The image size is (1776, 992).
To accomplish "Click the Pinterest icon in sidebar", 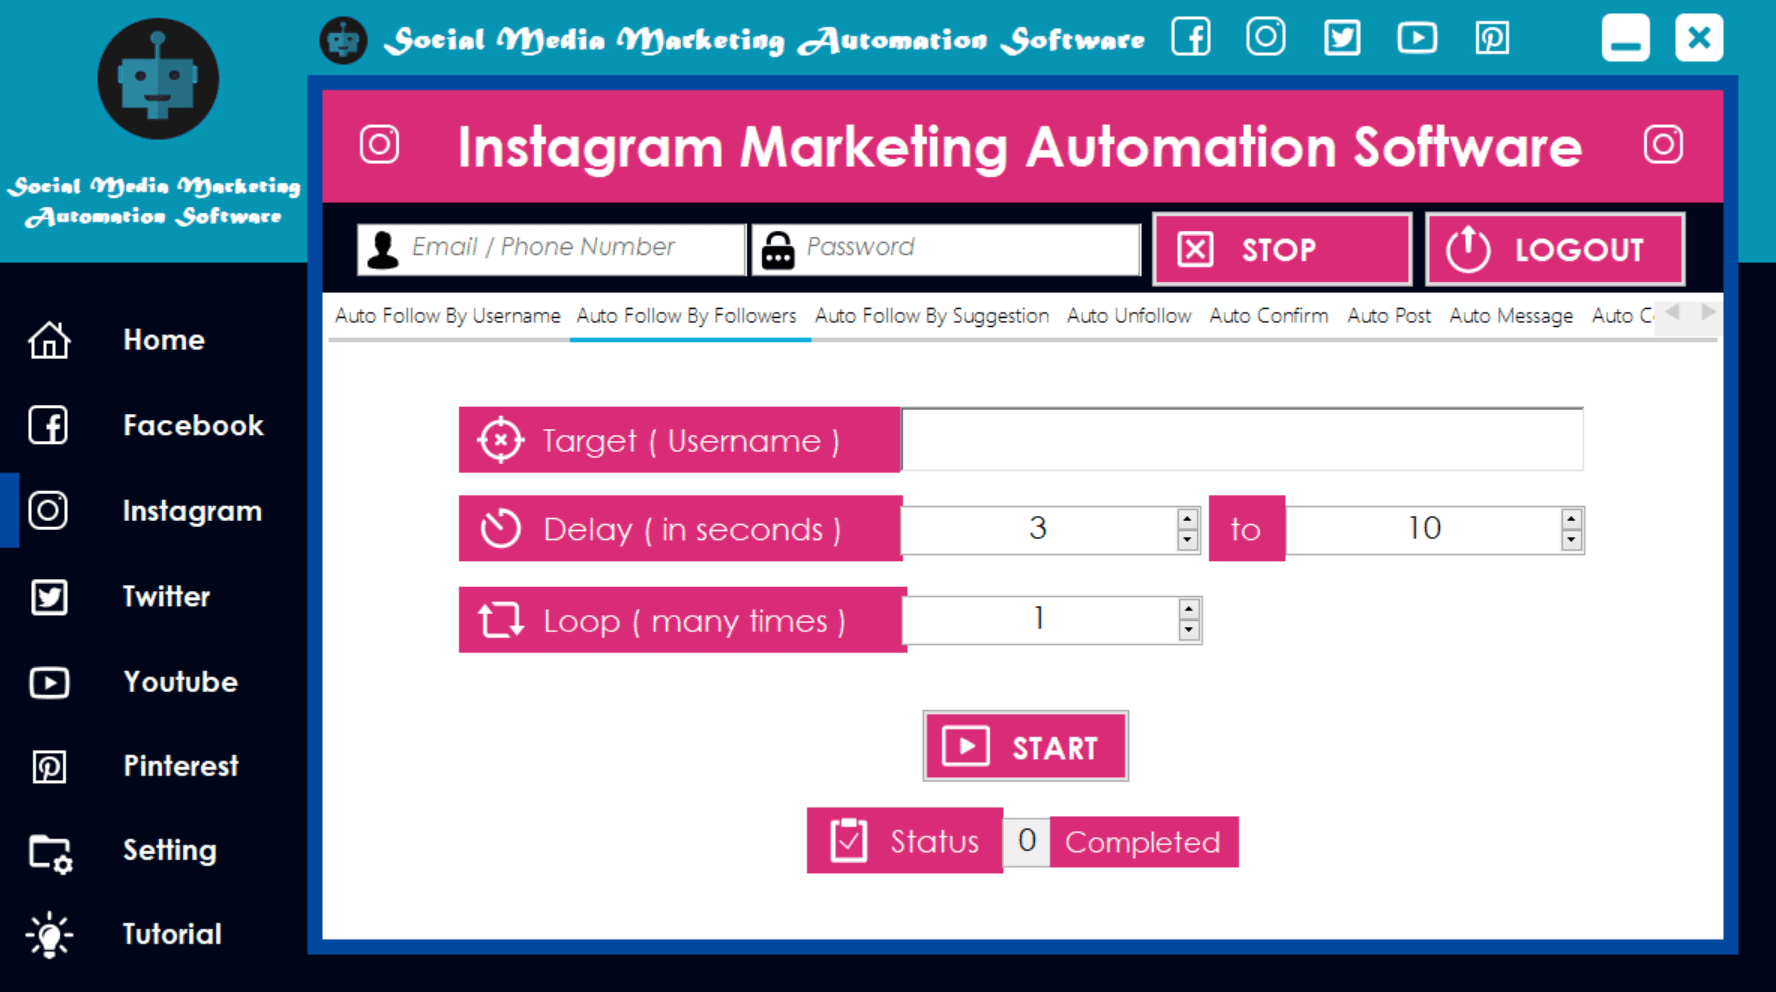I will 49,767.
